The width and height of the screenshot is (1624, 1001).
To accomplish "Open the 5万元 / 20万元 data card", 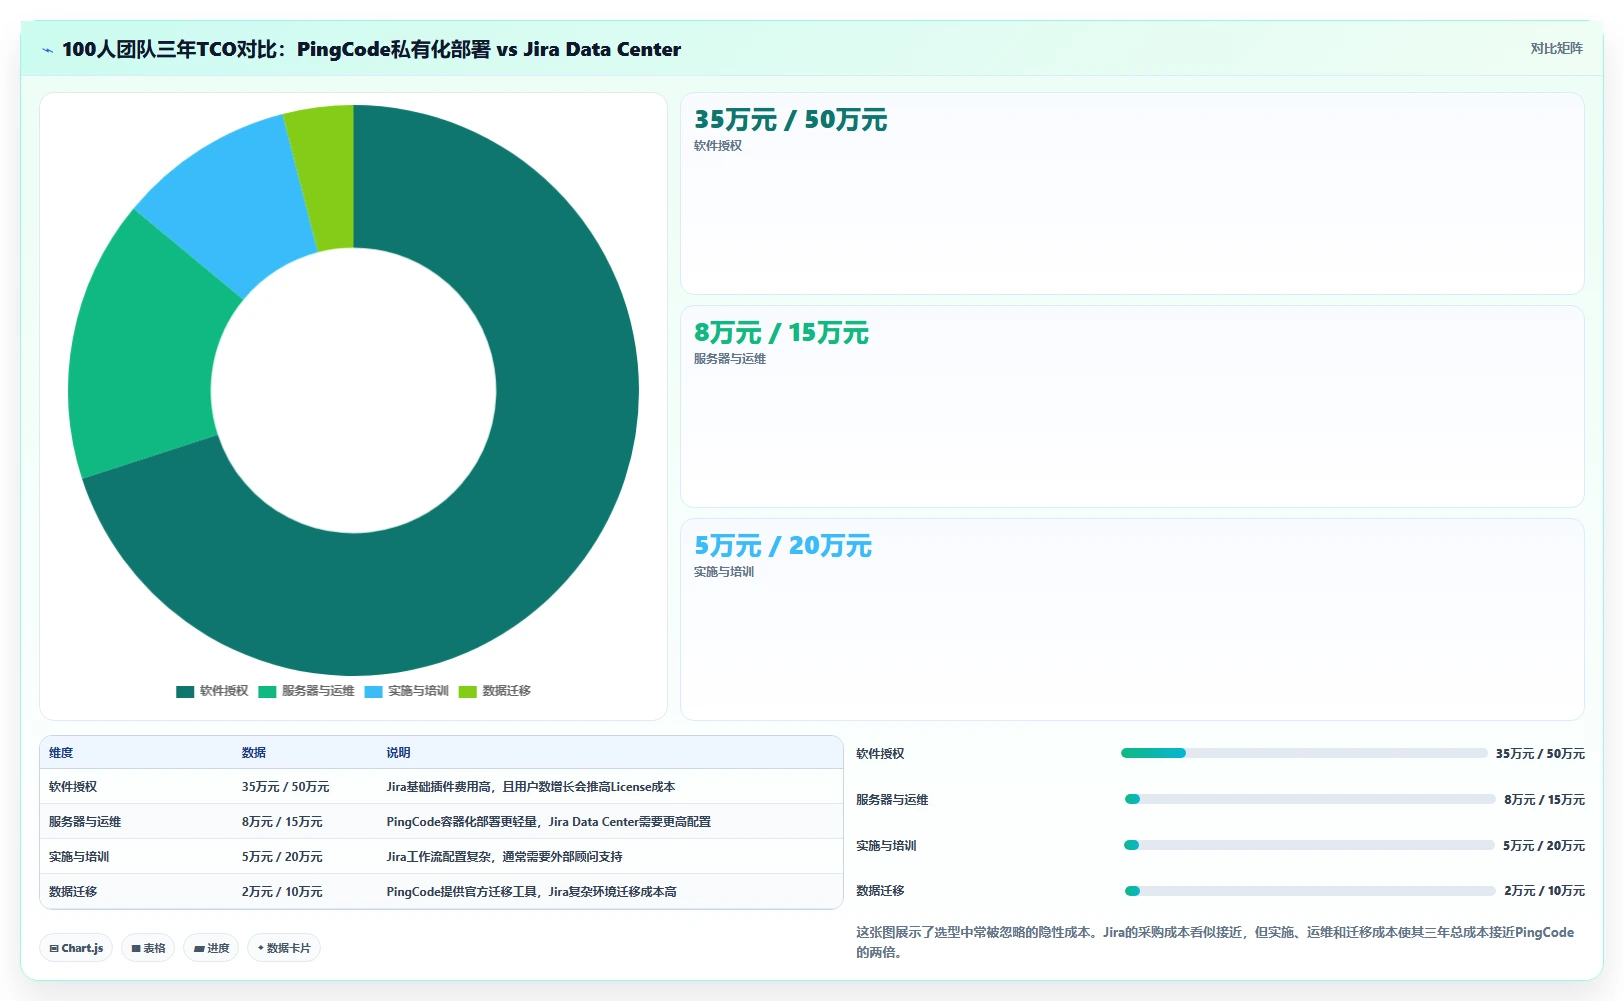I will pyautogui.click(x=1132, y=620).
